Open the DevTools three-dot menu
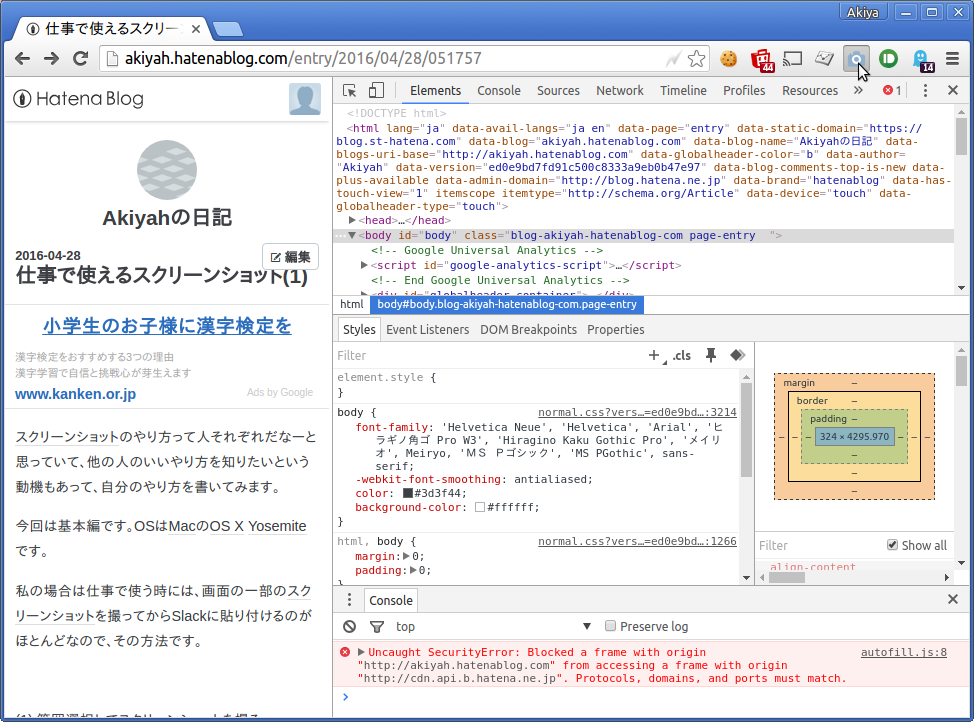974x722 pixels. click(925, 91)
